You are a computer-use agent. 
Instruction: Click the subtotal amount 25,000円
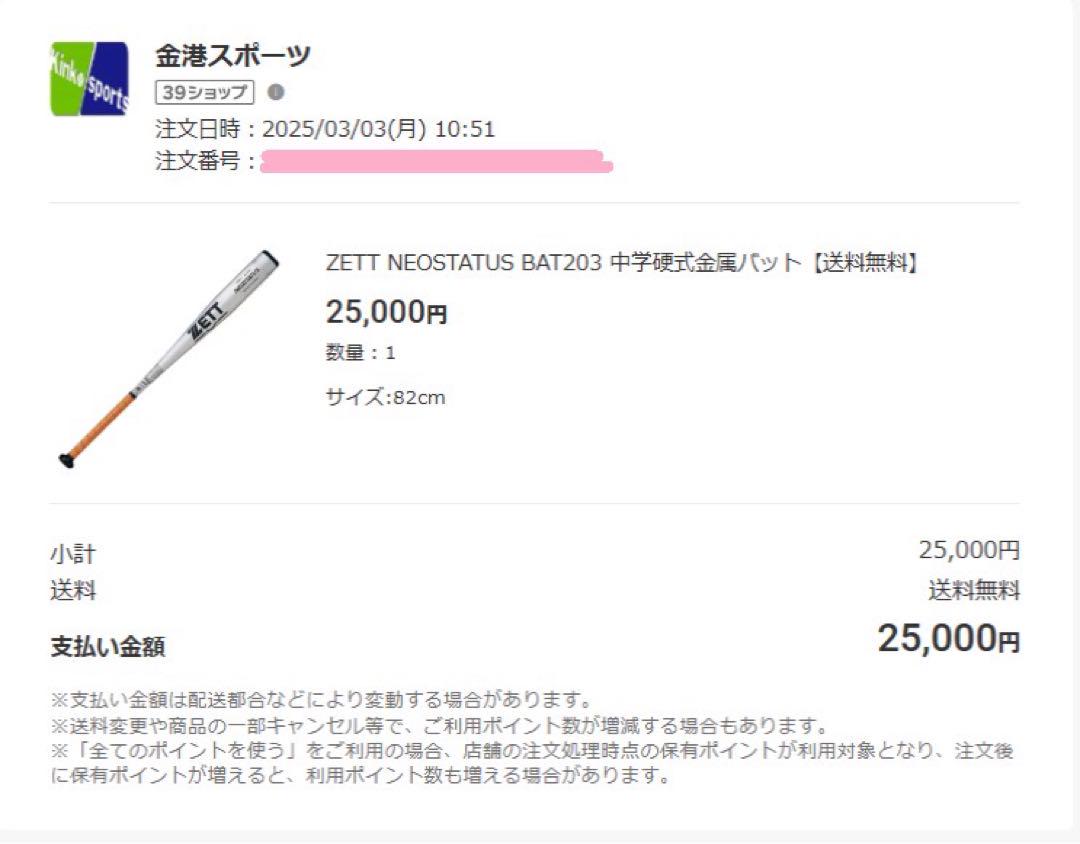click(969, 550)
